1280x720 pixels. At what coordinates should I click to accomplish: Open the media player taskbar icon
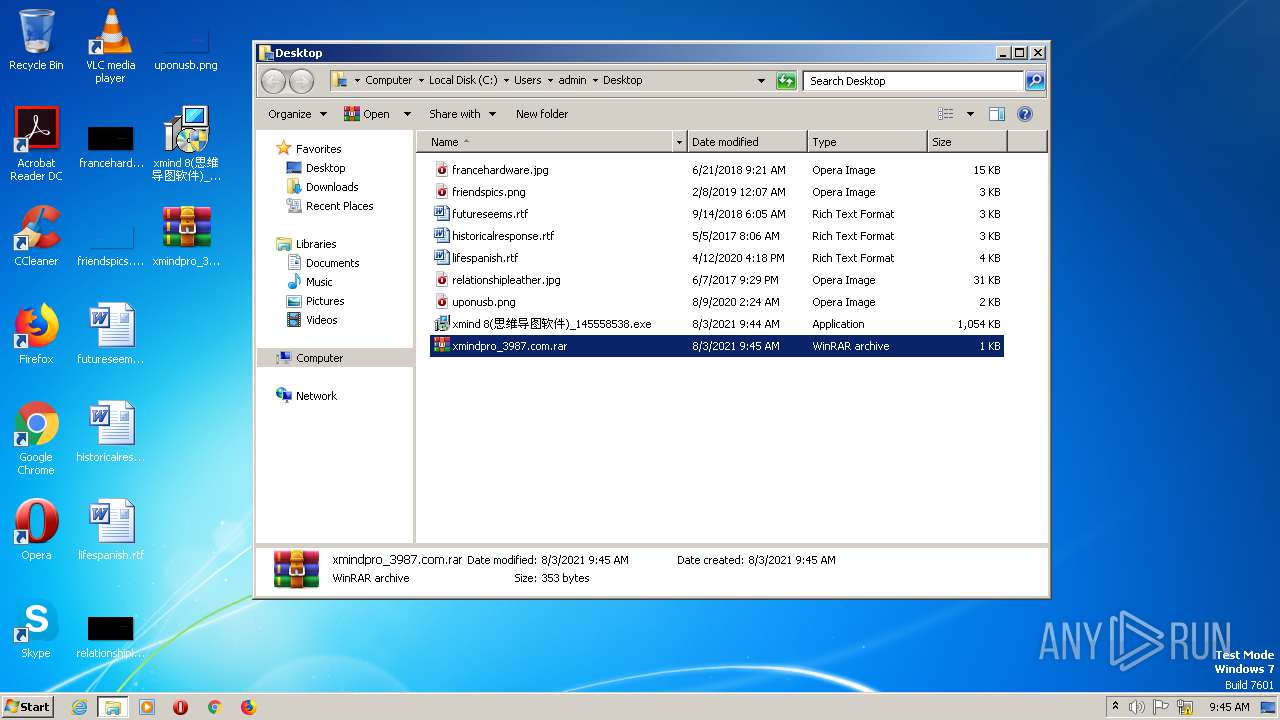[146, 707]
